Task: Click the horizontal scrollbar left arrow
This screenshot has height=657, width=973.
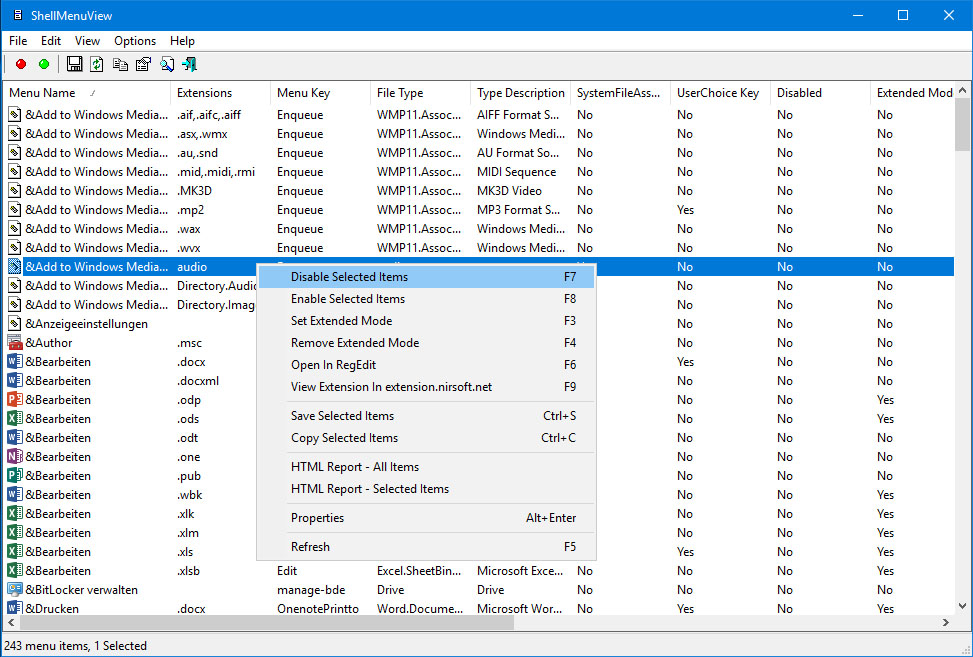Action: pyautogui.click(x=11, y=622)
